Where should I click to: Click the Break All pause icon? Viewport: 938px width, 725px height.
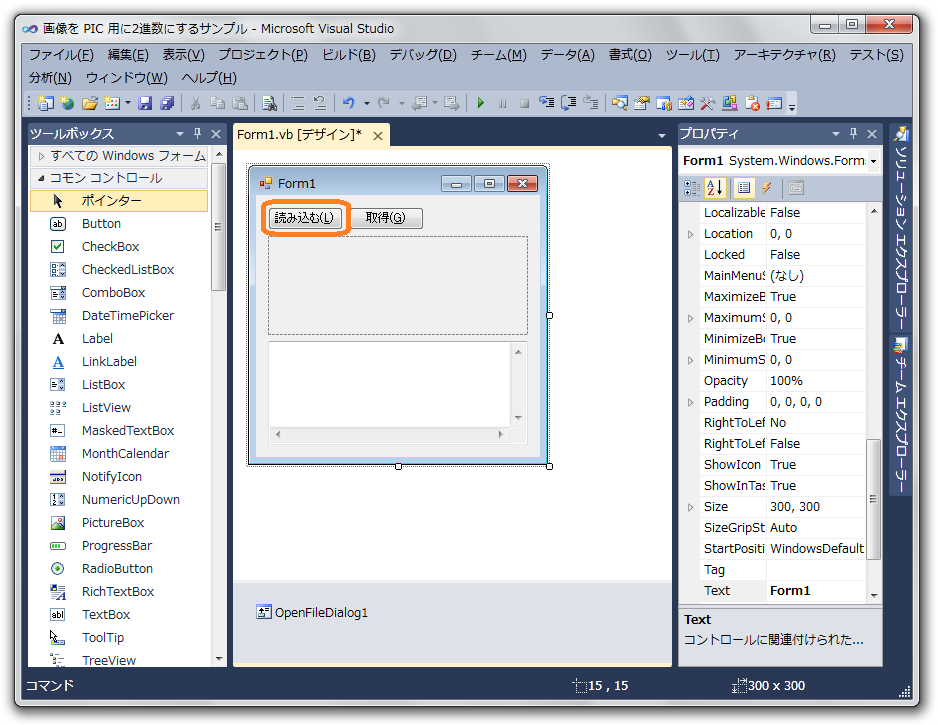[x=502, y=103]
